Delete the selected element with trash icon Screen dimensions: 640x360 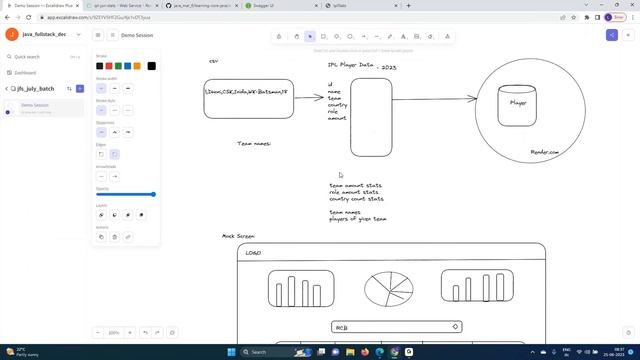click(115, 237)
